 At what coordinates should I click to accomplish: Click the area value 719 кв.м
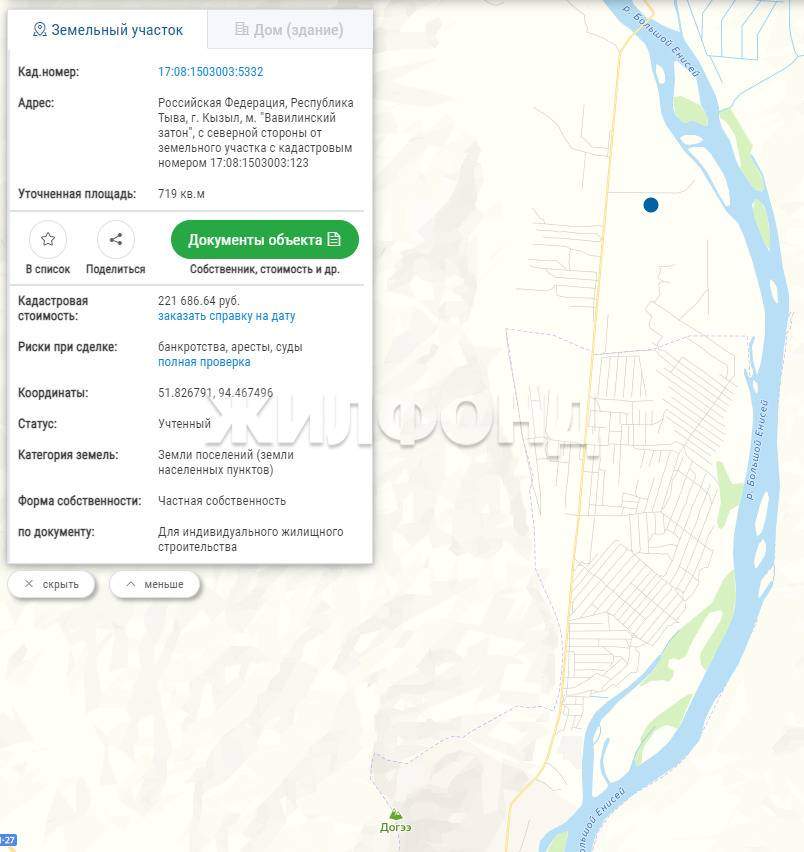pyautogui.click(x=181, y=194)
